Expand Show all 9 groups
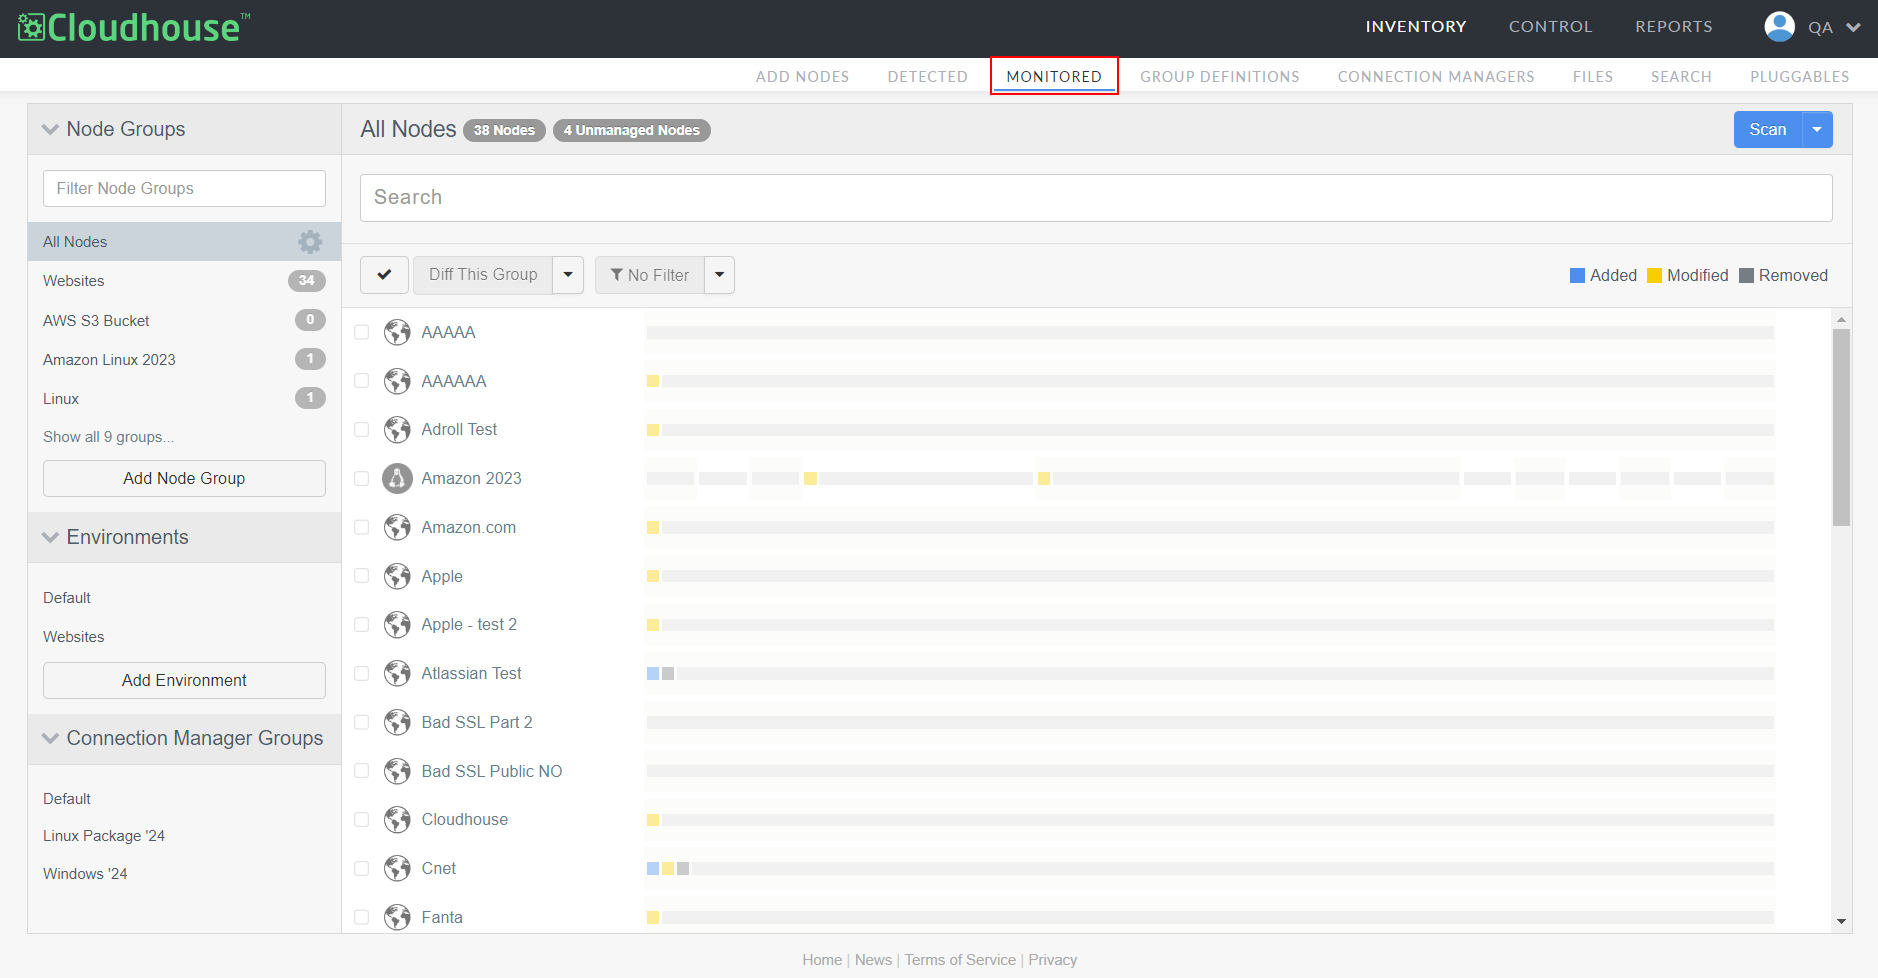Screen dimensions: 1878x978 (108, 437)
